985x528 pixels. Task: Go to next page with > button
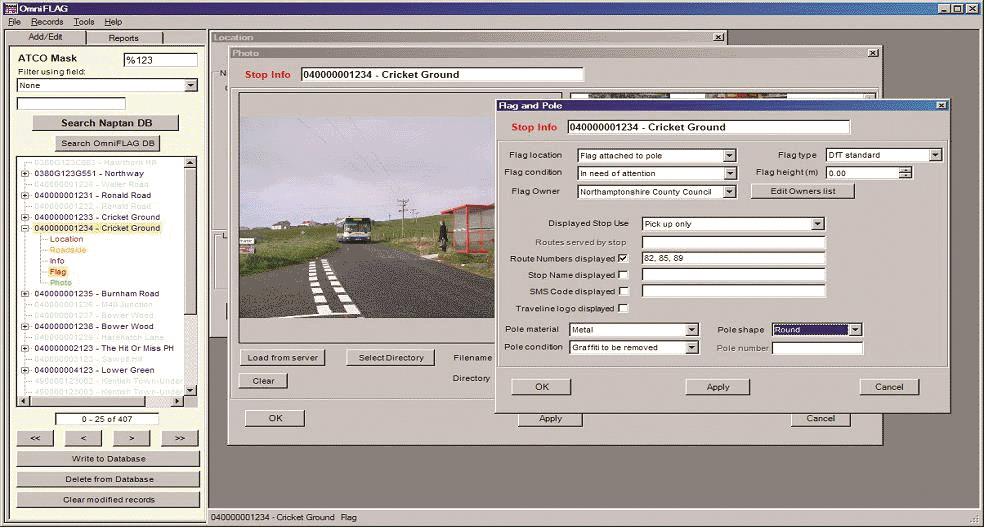point(131,438)
